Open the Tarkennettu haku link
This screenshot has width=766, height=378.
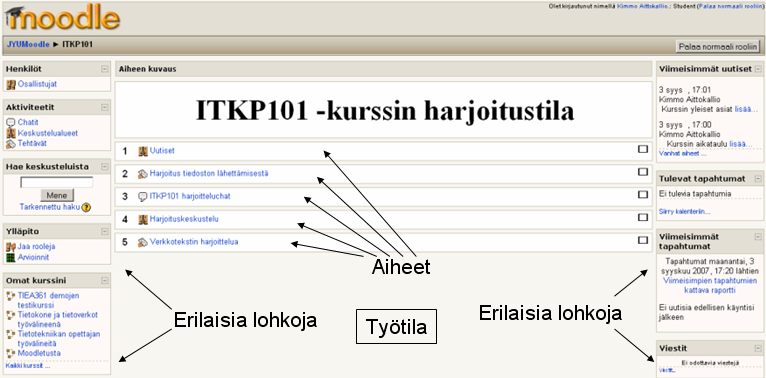[49, 207]
